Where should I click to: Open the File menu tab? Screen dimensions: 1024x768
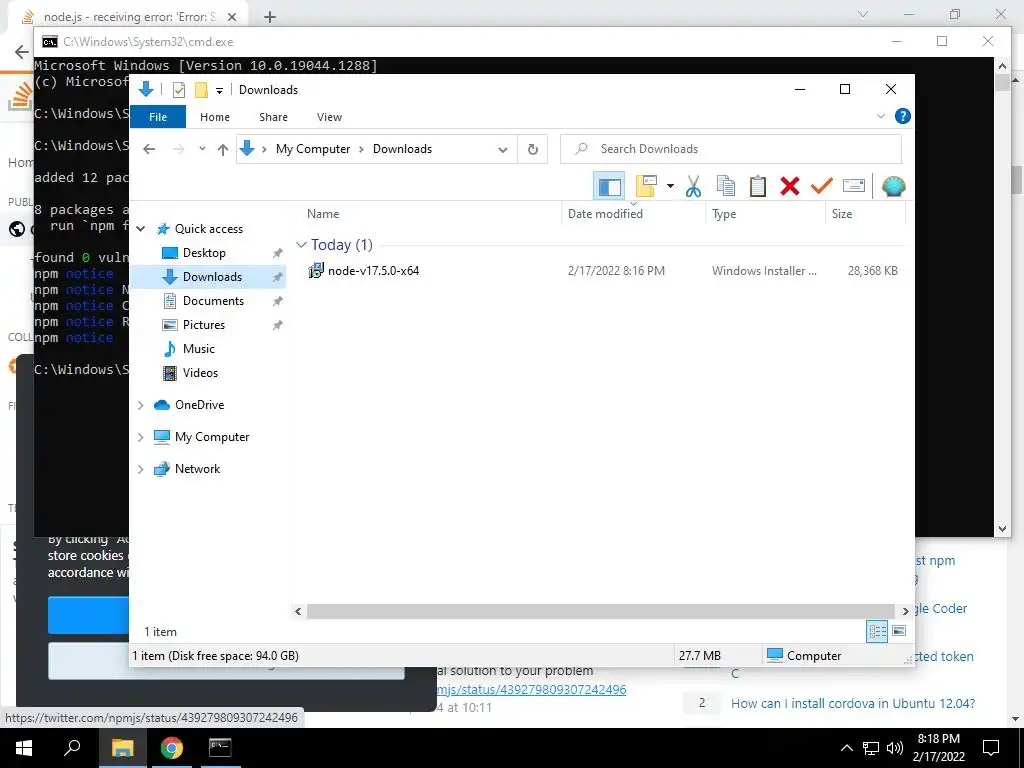(x=158, y=117)
